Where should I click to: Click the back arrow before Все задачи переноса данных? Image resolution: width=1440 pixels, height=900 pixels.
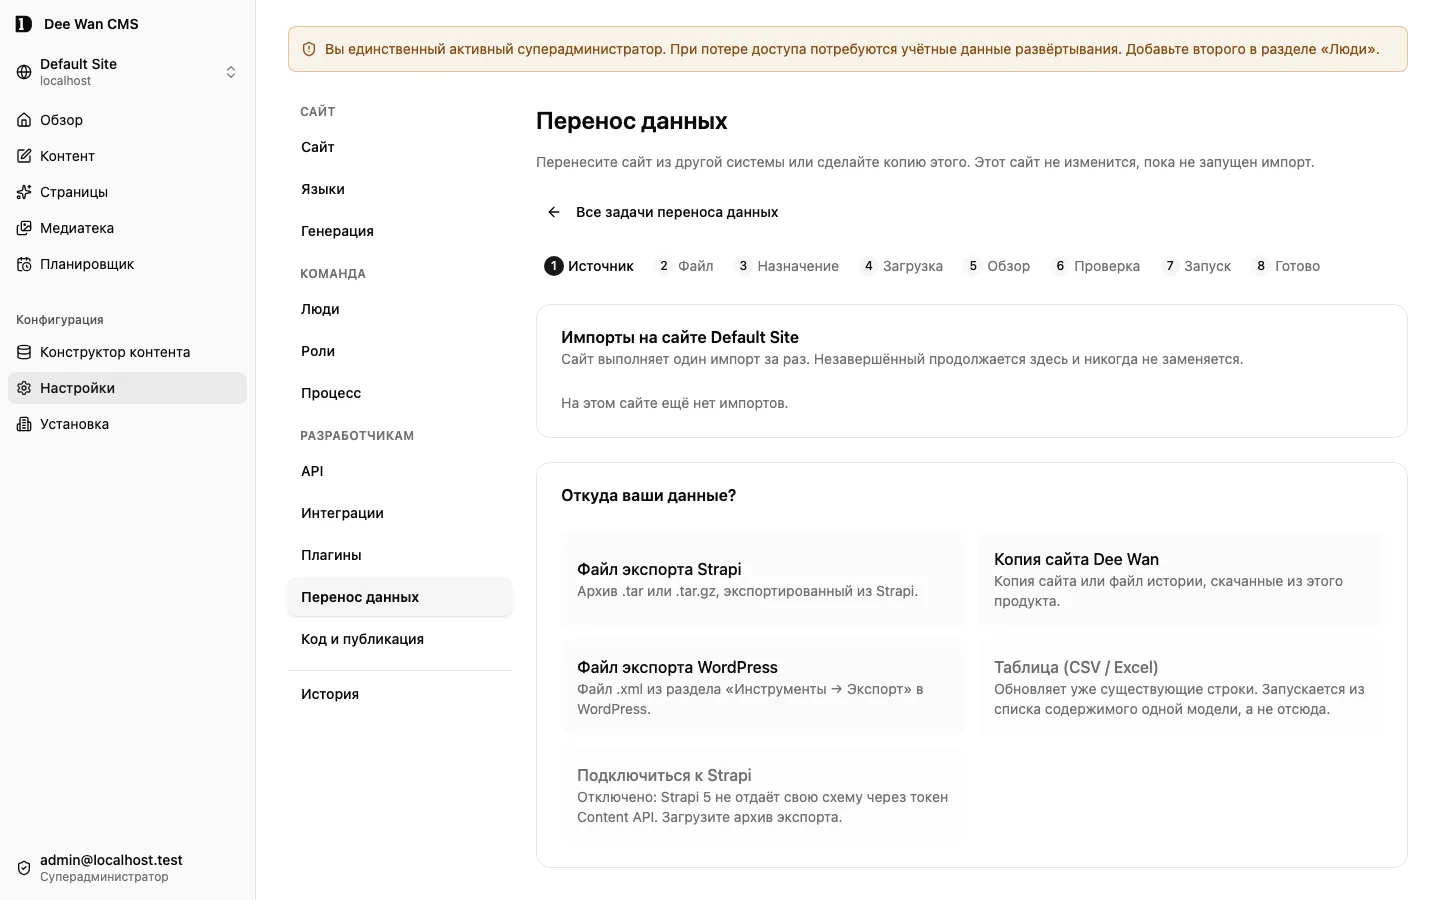pyautogui.click(x=554, y=212)
